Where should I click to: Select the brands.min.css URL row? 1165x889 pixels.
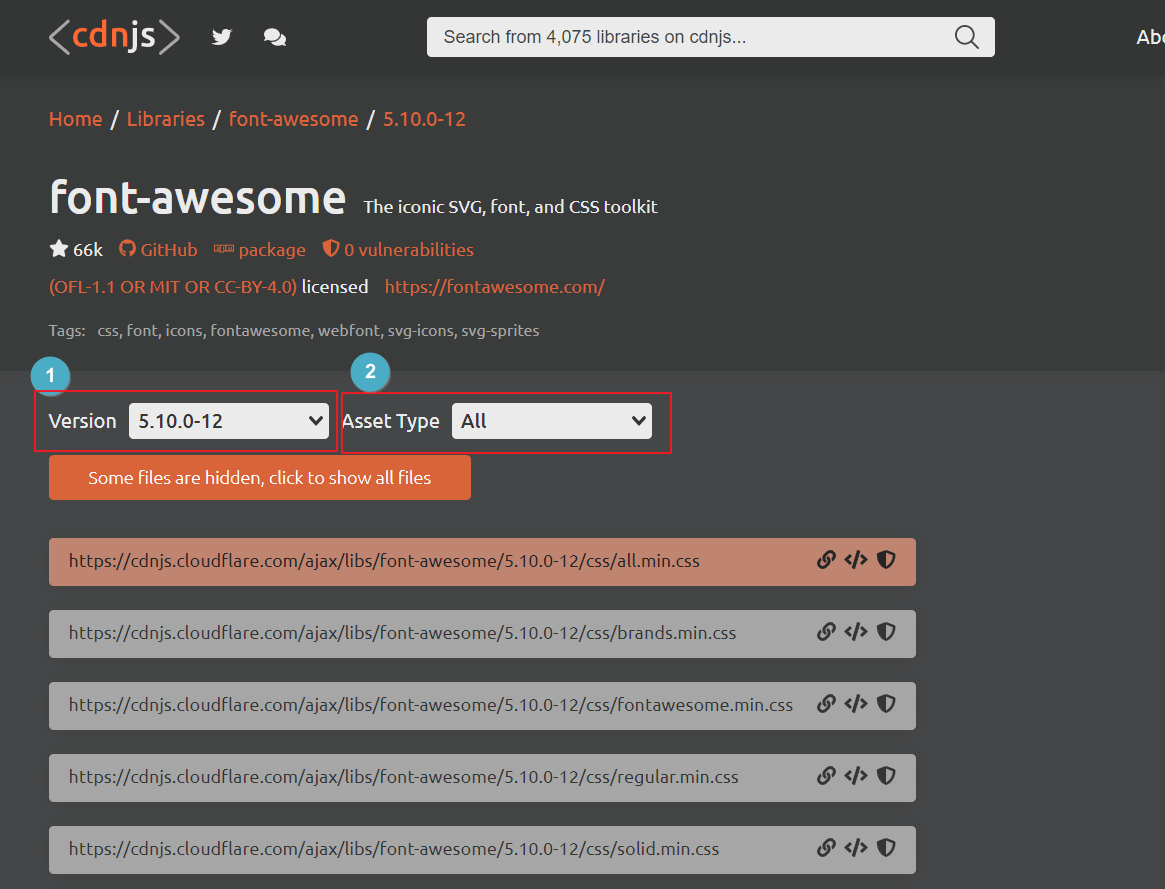pos(482,634)
